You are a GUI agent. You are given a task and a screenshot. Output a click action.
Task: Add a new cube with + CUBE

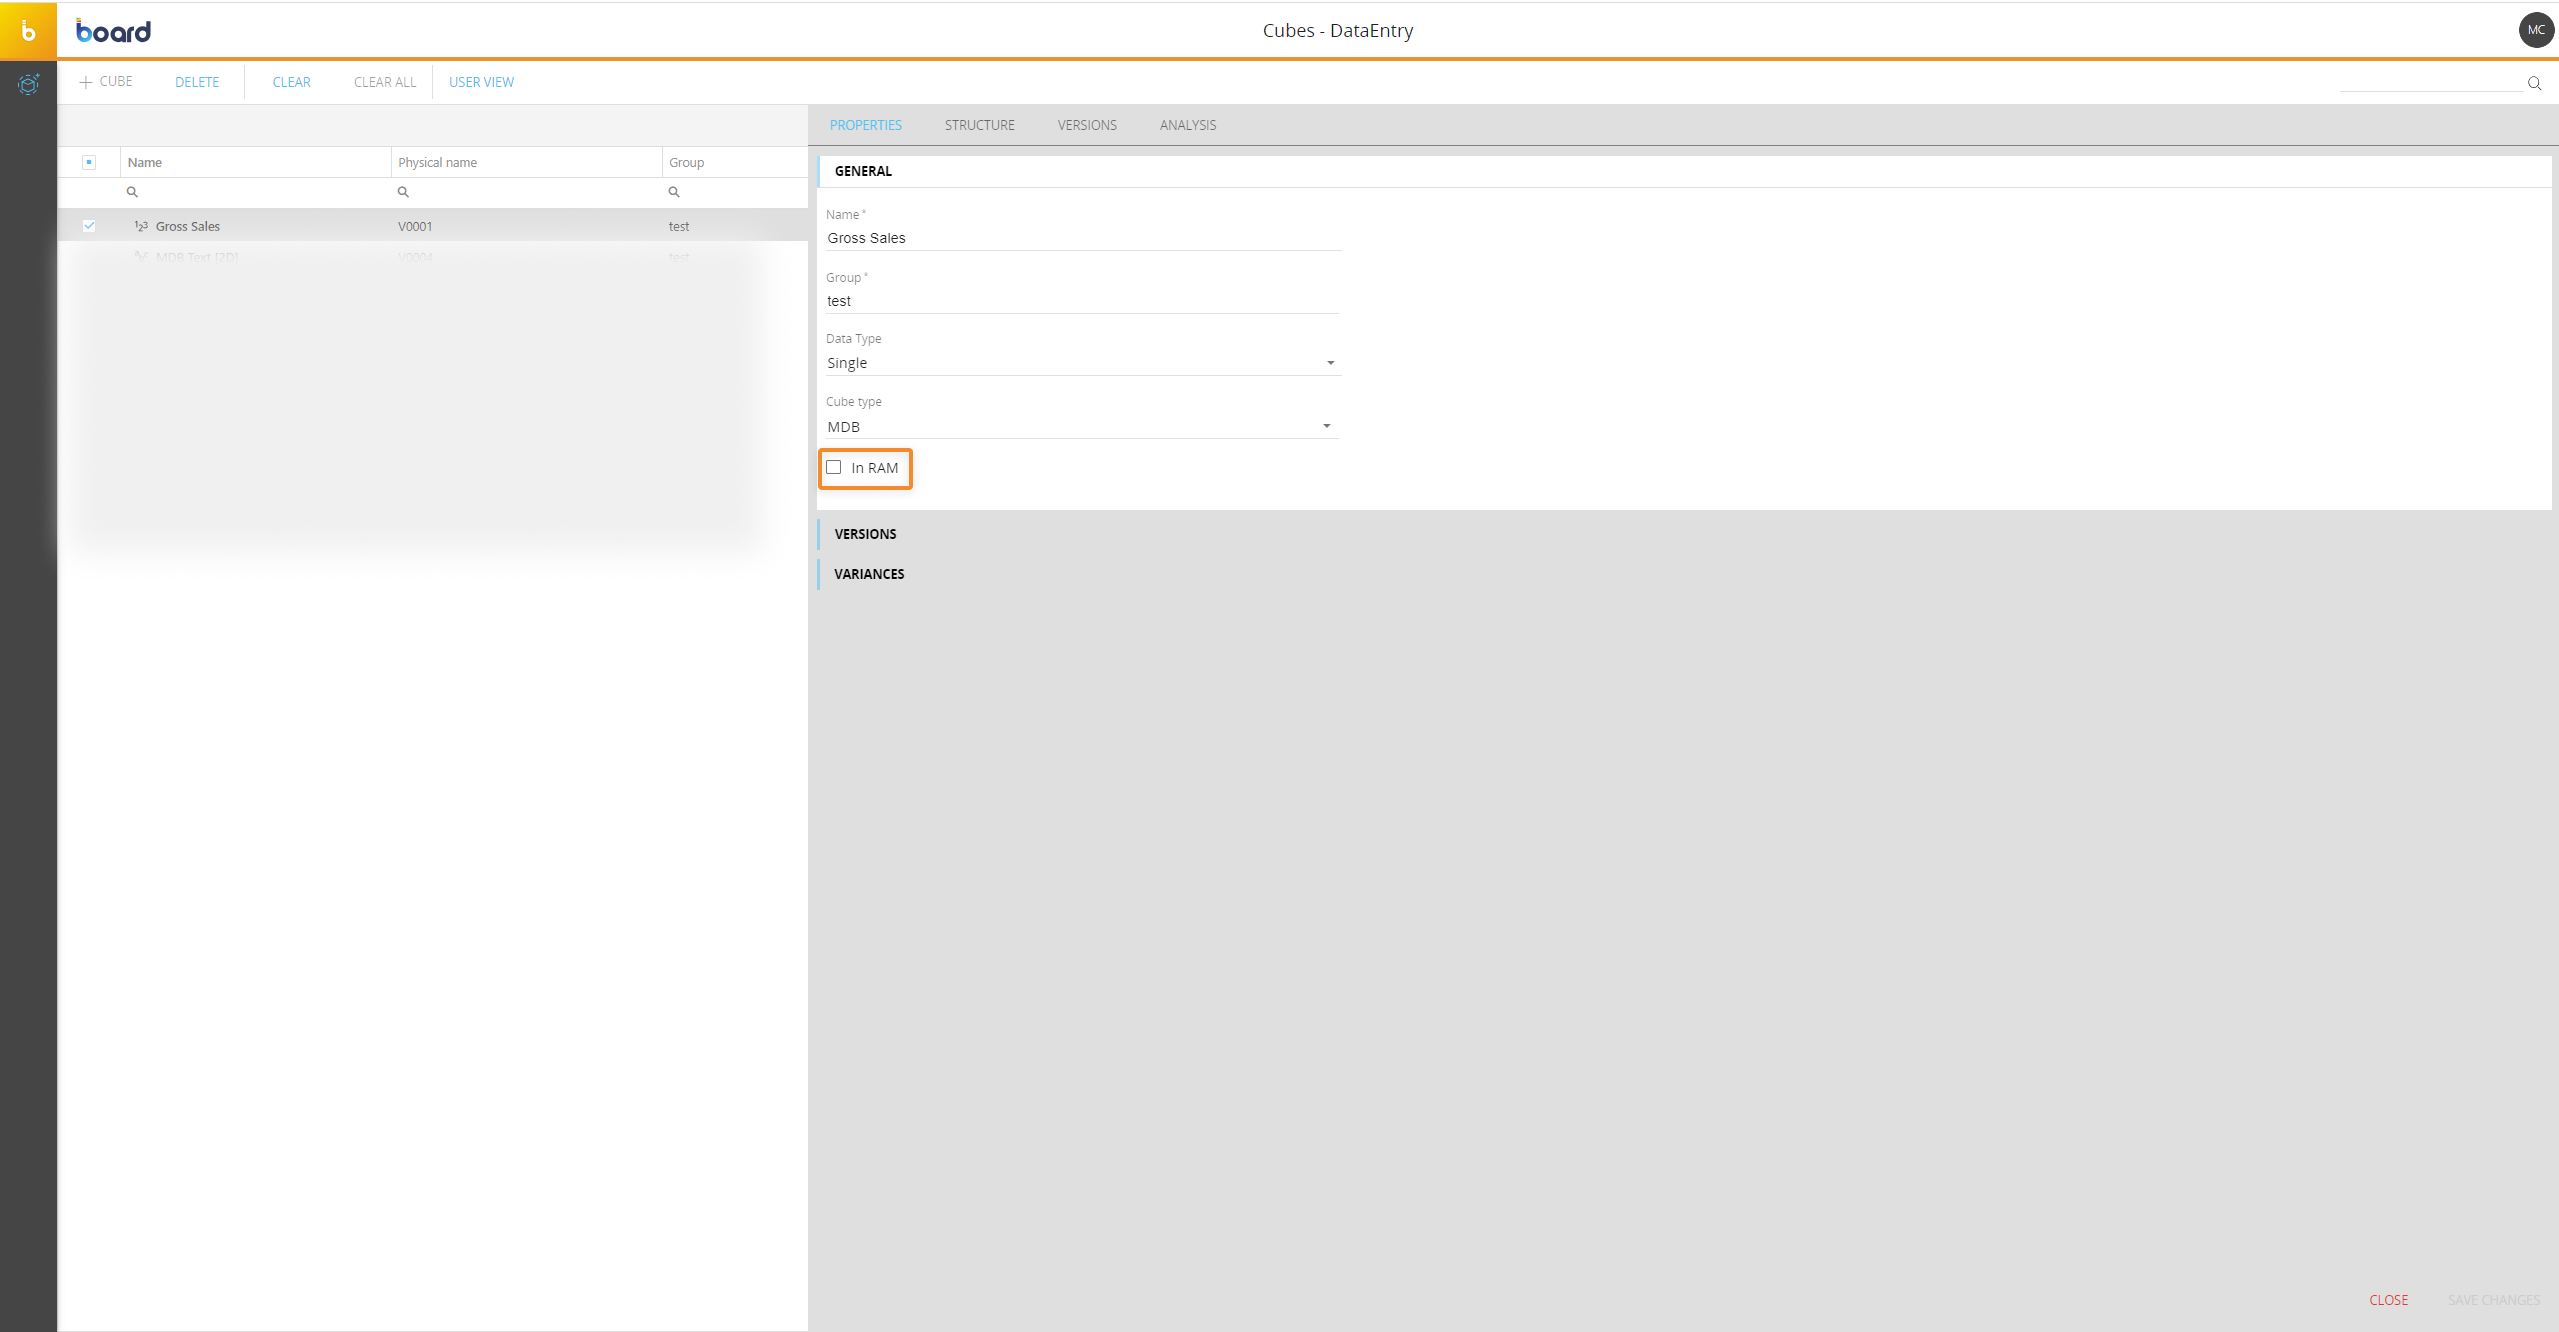(106, 82)
